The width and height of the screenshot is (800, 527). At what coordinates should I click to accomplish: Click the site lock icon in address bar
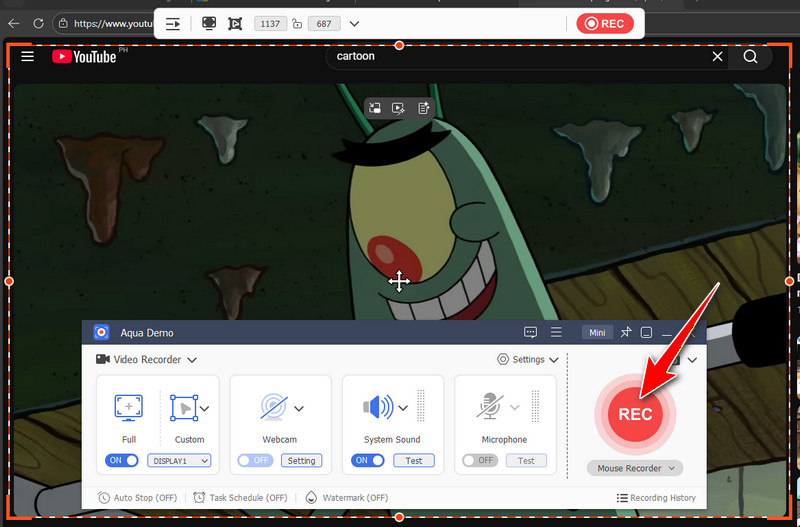coord(63,23)
